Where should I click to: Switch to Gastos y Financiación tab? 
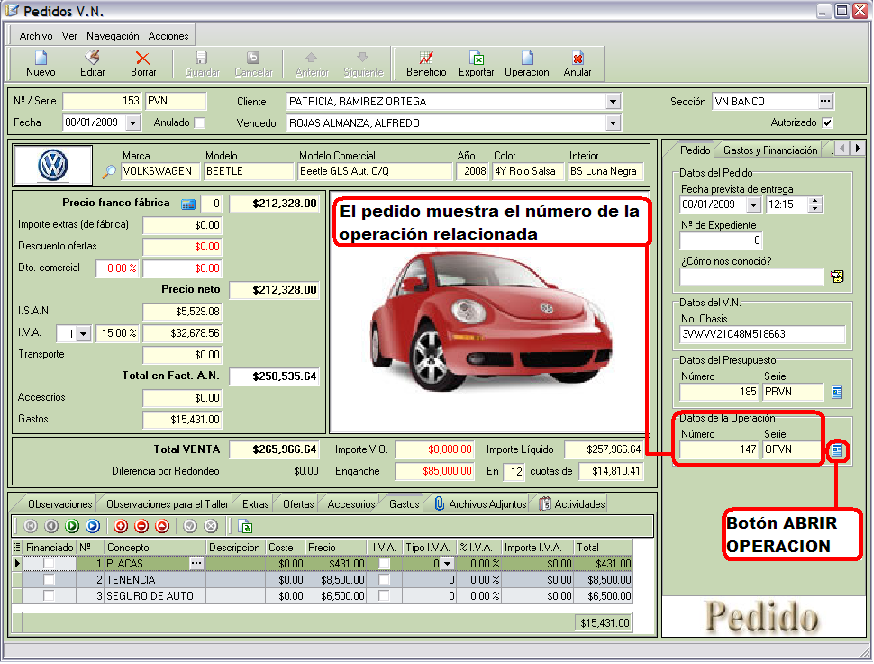(770, 150)
